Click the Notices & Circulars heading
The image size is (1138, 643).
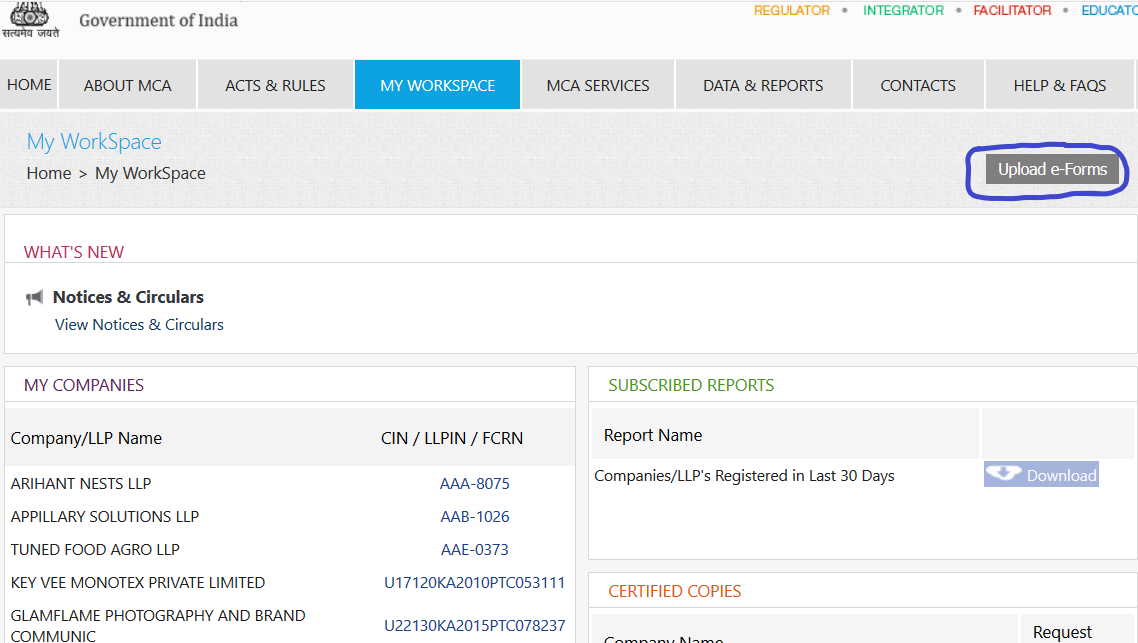click(128, 297)
